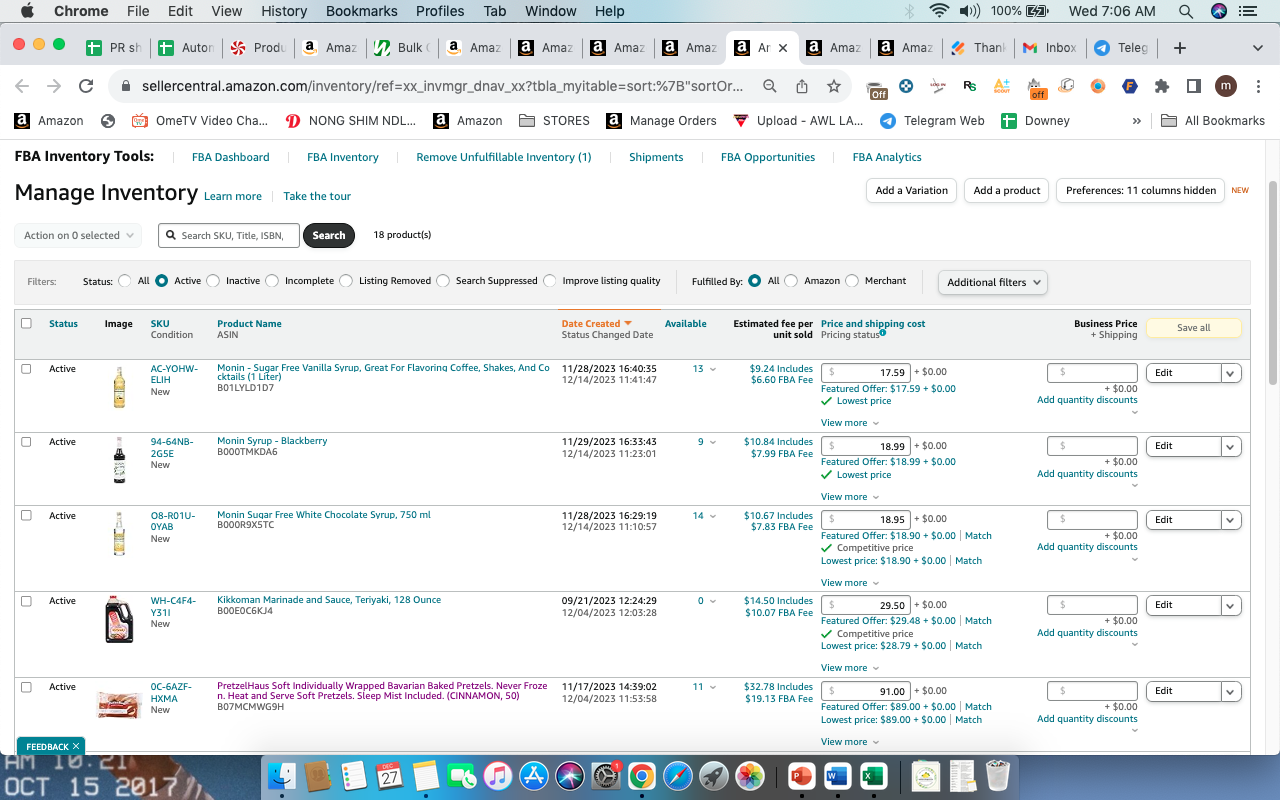1280x800 pixels.
Task: Launch FaceTime from the Dock
Action: point(461,775)
